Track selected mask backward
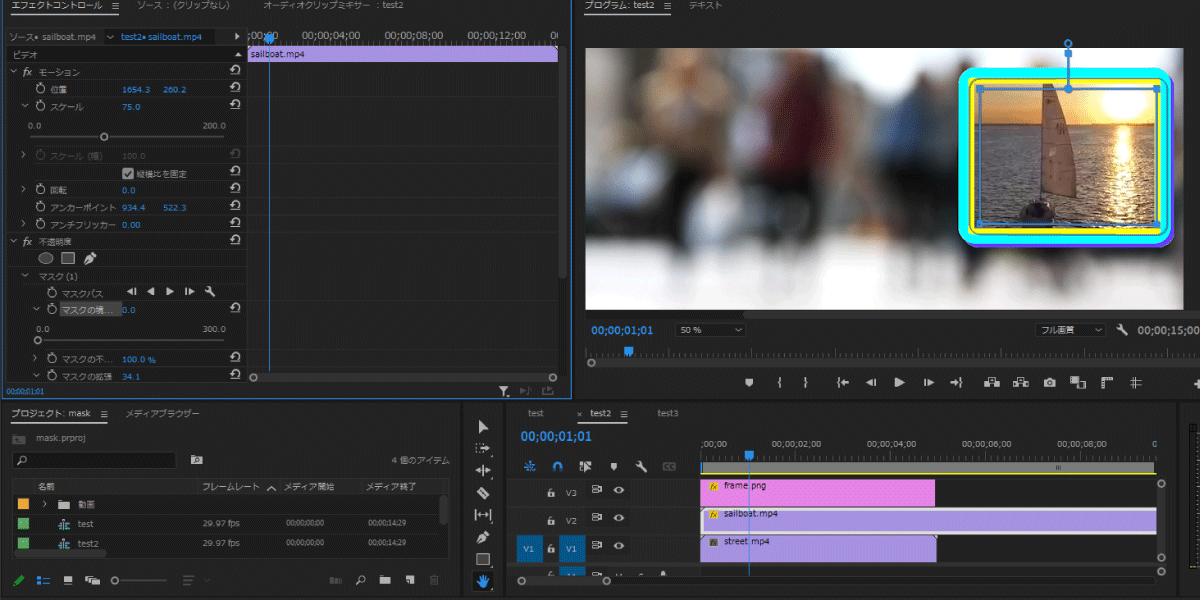This screenshot has width=1200, height=600. (x=151, y=292)
